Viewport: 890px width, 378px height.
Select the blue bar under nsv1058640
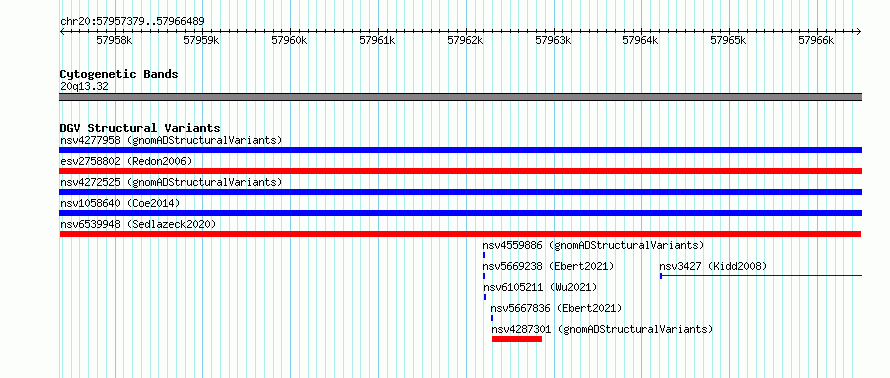tap(460, 213)
